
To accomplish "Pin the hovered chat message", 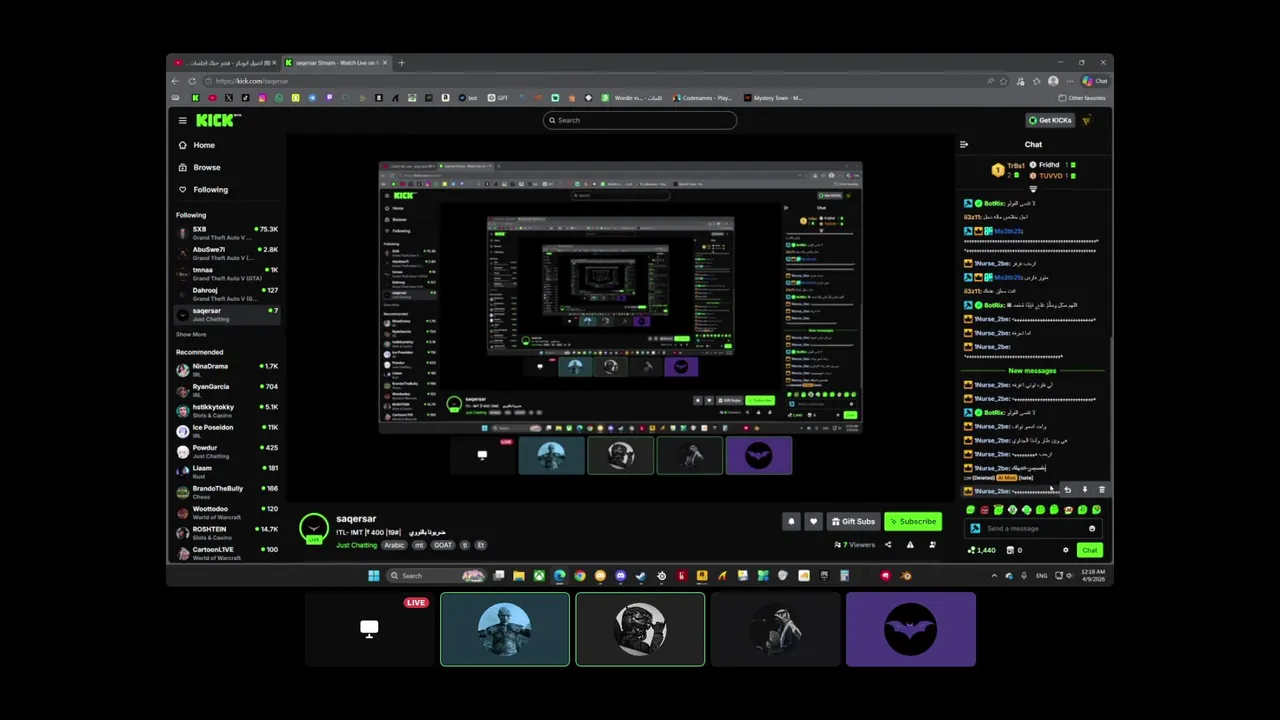I will (x=1084, y=490).
